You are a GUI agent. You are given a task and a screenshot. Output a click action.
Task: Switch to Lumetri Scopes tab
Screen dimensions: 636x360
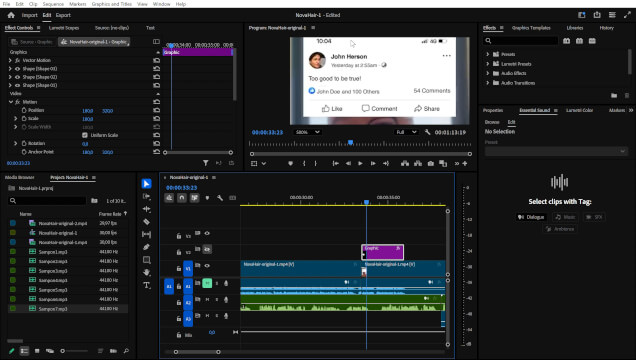(64, 28)
